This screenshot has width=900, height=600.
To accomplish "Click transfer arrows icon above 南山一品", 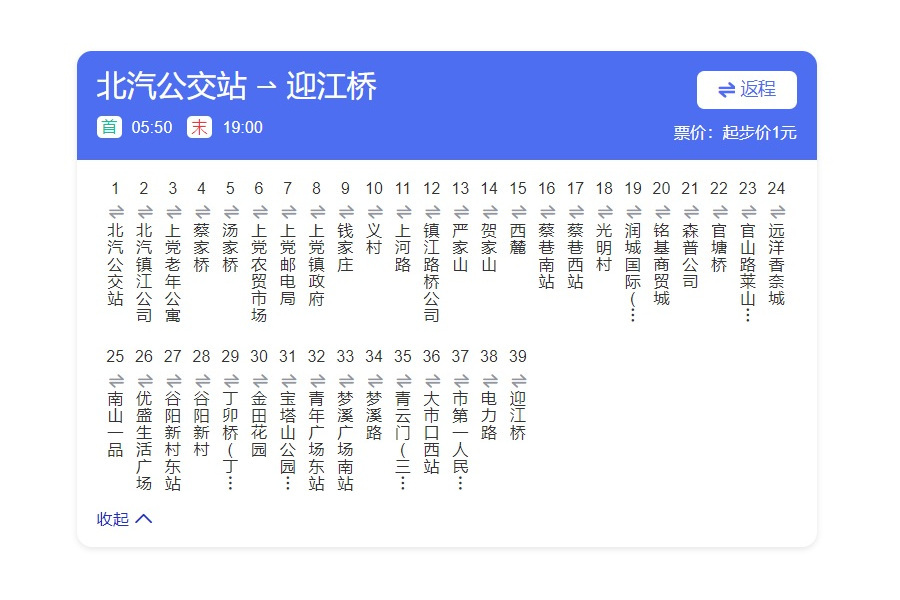I will coord(117,381).
